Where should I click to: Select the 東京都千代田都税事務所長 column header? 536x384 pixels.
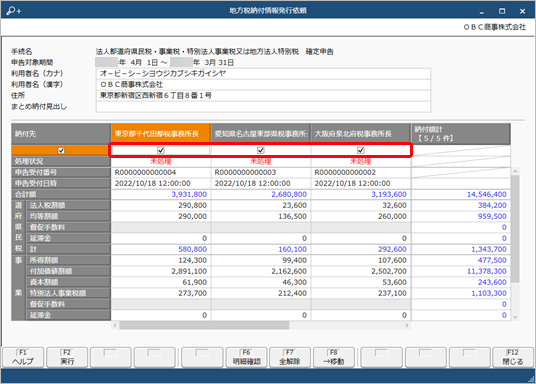tap(161, 133)
